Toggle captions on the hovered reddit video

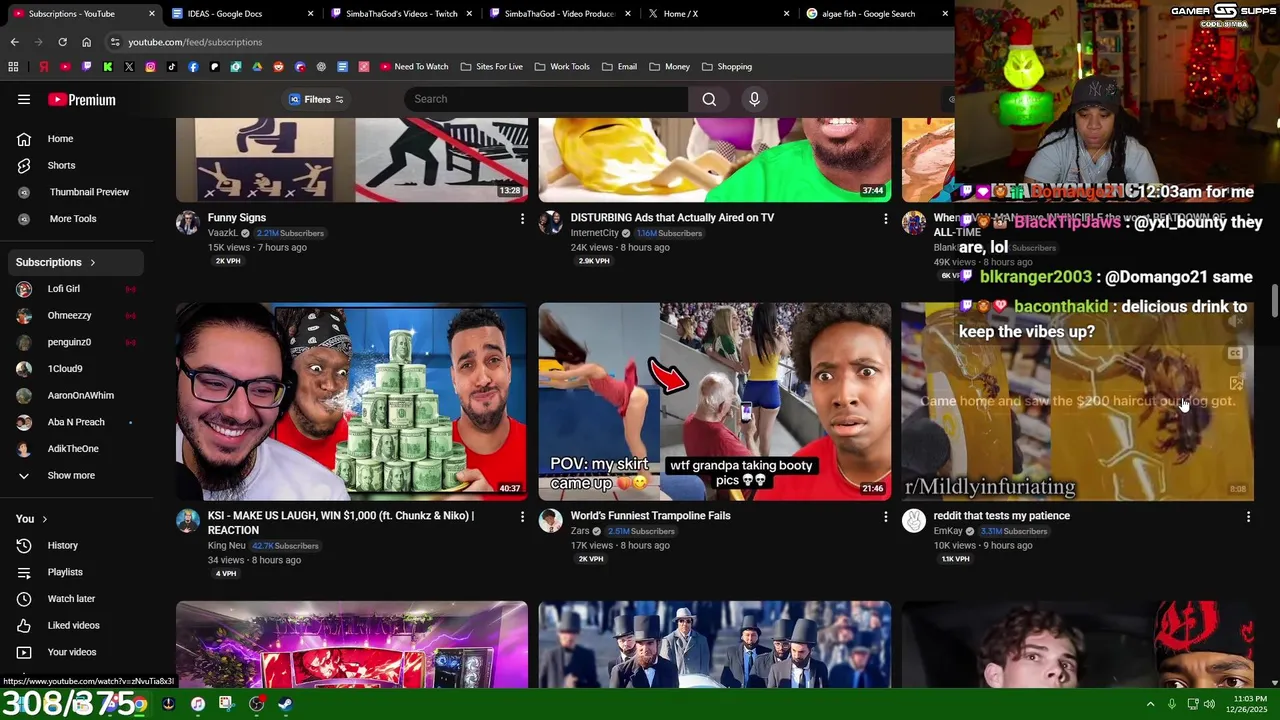coord(1236,353)
